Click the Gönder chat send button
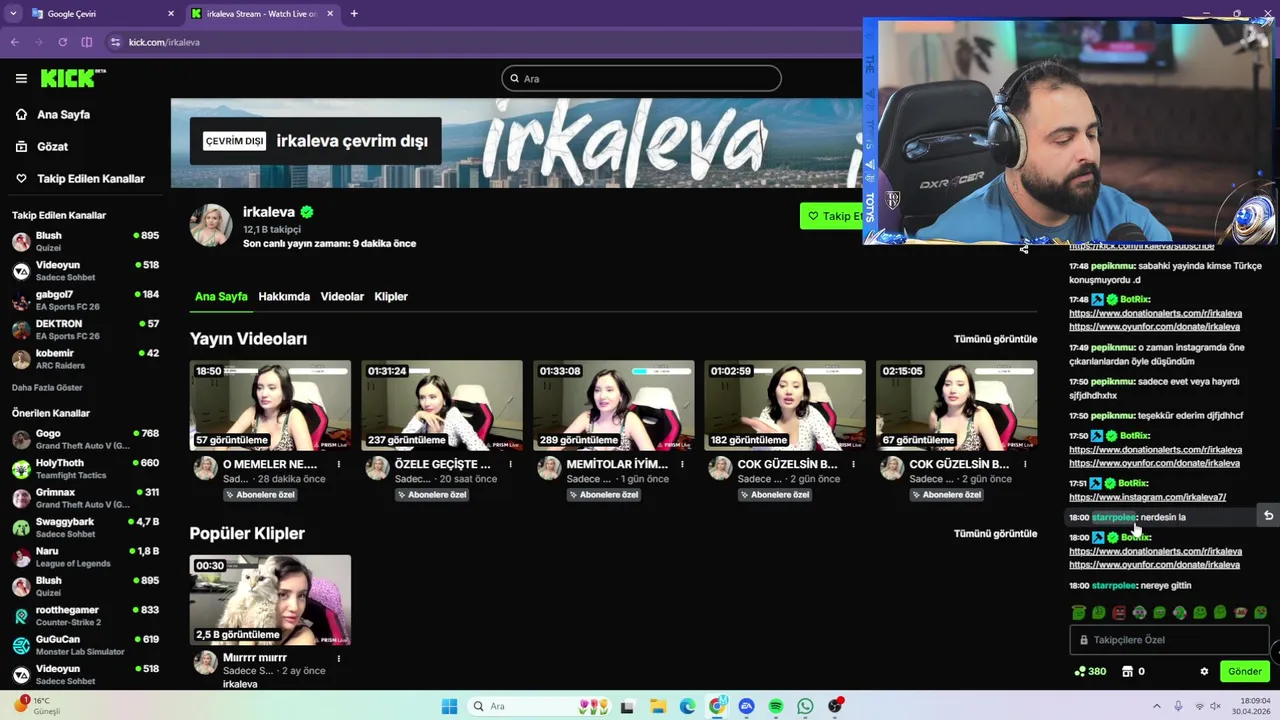Image resolution: width=1280 pixels, height=720 pixels. pyautogui.click(x=1245, y=671)
